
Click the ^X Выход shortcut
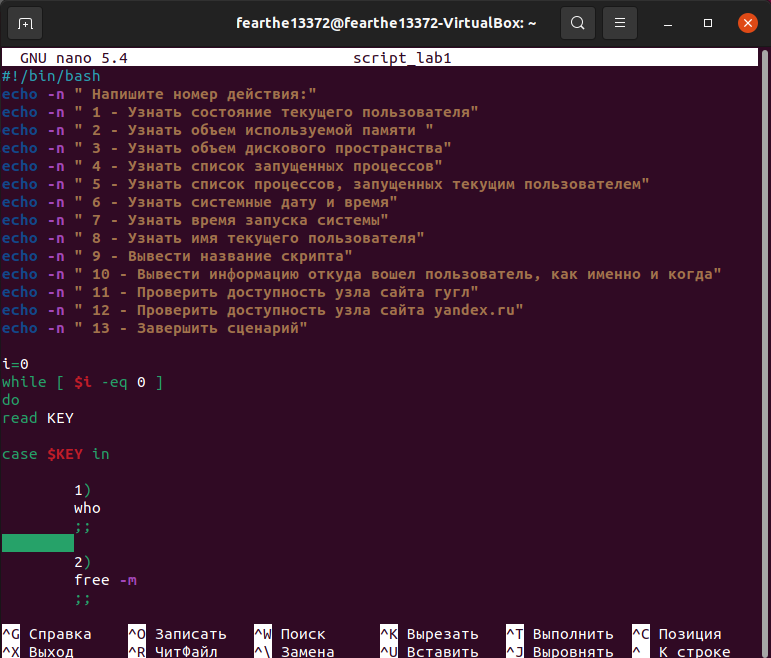[38, 651]
